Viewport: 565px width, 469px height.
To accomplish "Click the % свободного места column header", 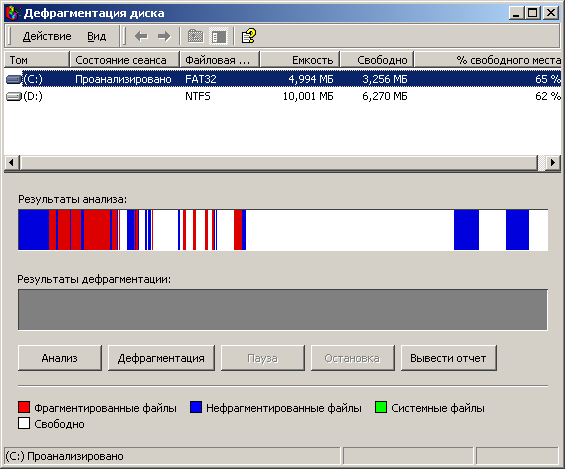I will click(x=488, y=60).
